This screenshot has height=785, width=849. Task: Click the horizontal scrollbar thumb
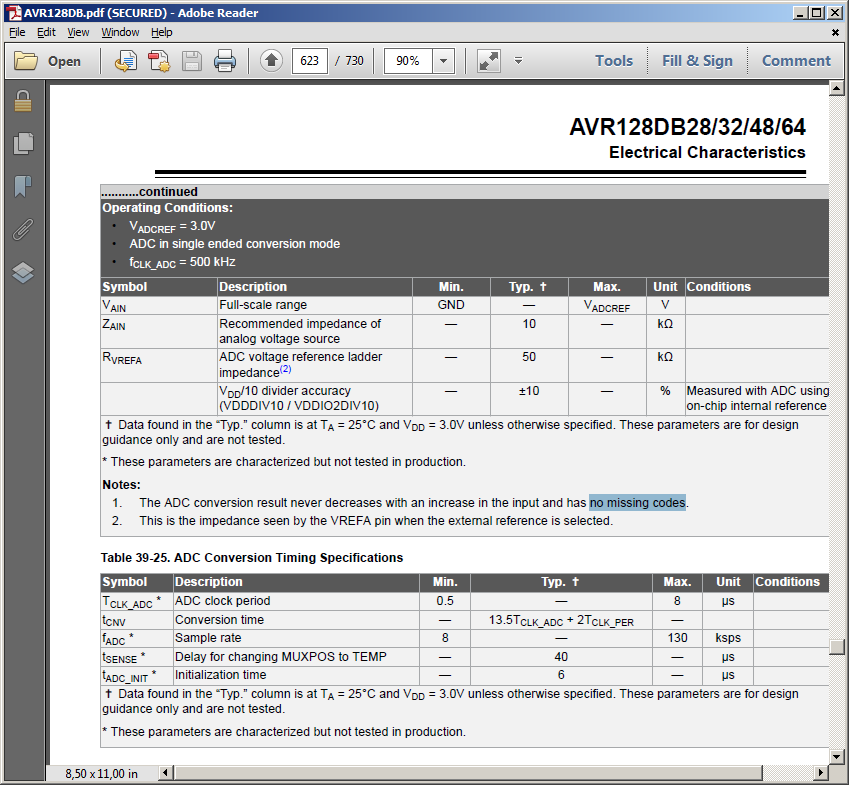pos(468,773)
